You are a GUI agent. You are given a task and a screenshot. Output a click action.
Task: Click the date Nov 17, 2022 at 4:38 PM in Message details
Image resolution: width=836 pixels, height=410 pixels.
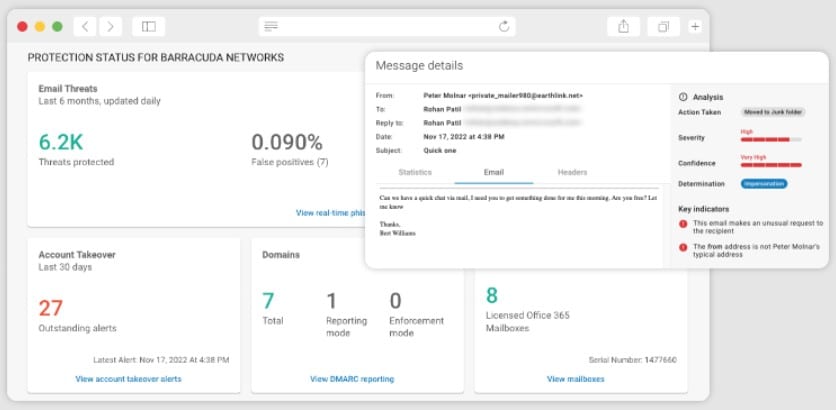[464, 136]
